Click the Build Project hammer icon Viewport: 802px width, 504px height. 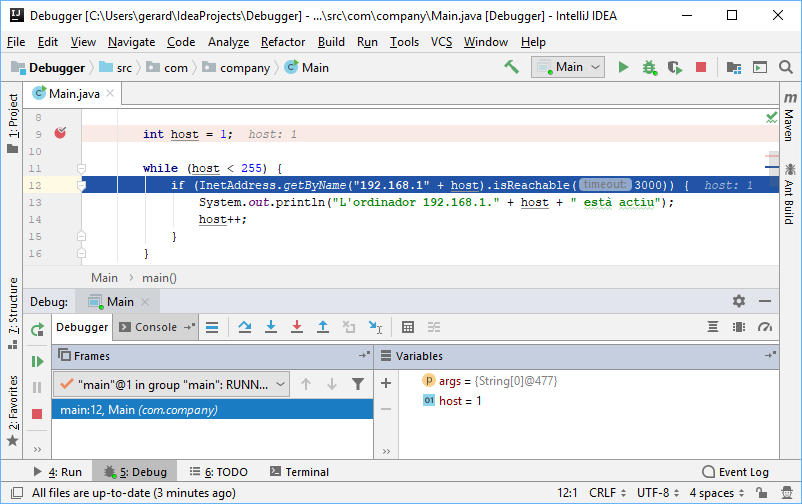[x=511, y=67]
